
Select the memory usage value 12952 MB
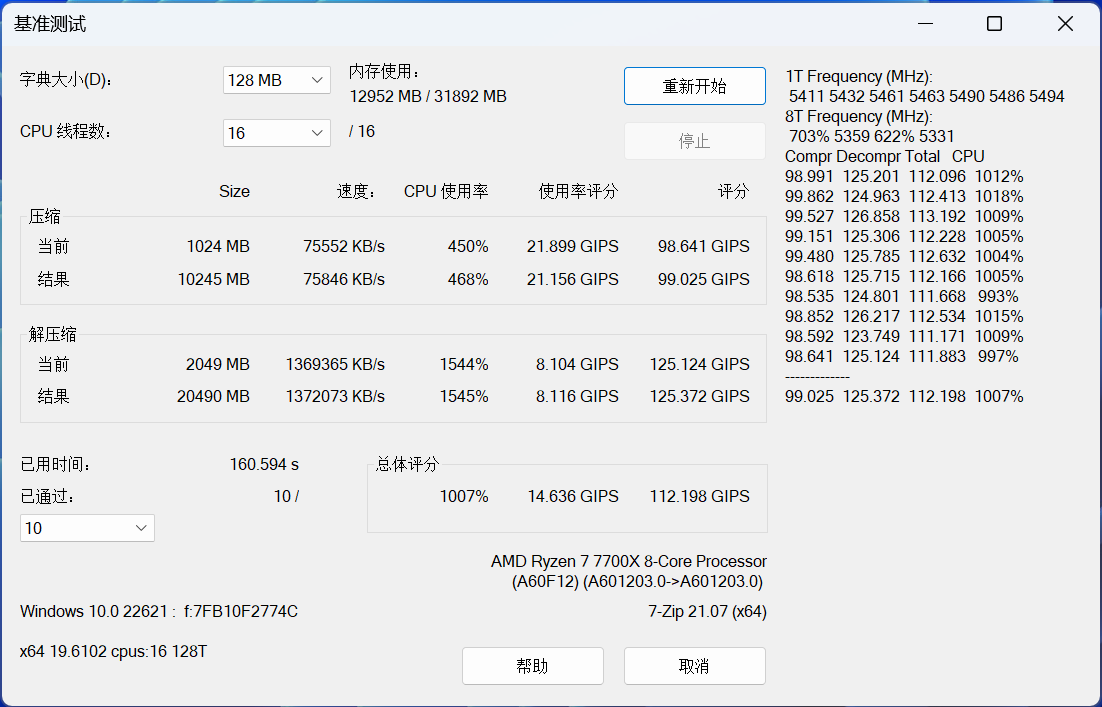pyautogui.click(x=386, y=97)
